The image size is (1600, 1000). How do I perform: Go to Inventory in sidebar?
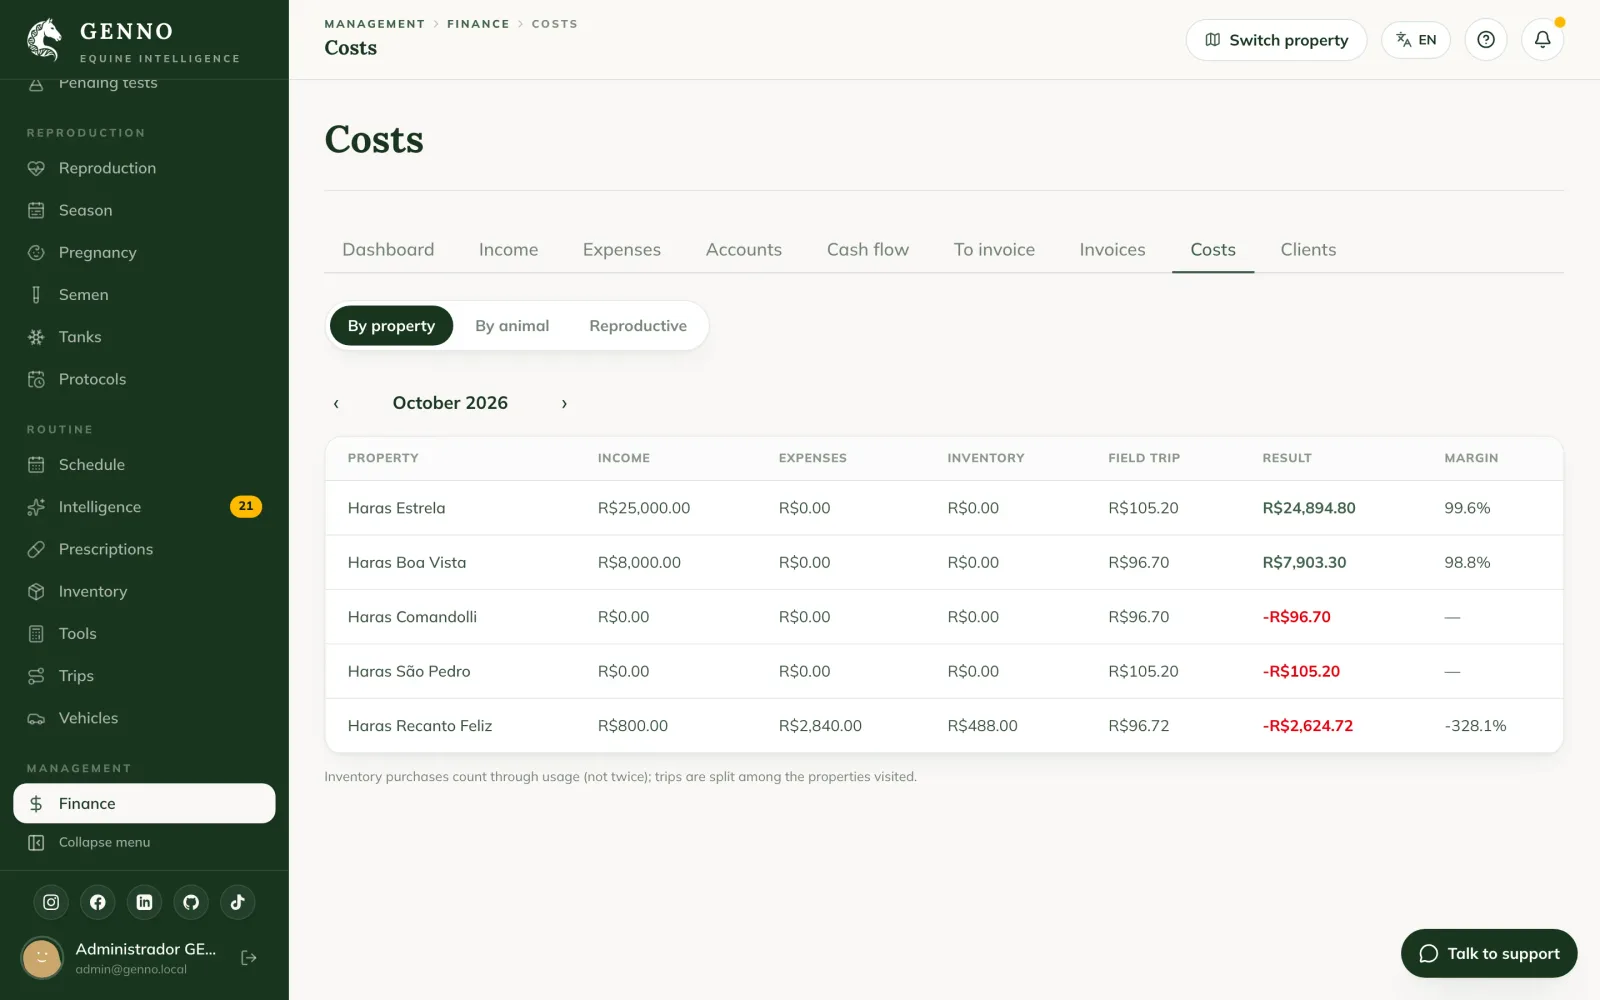tap(144, 591)
